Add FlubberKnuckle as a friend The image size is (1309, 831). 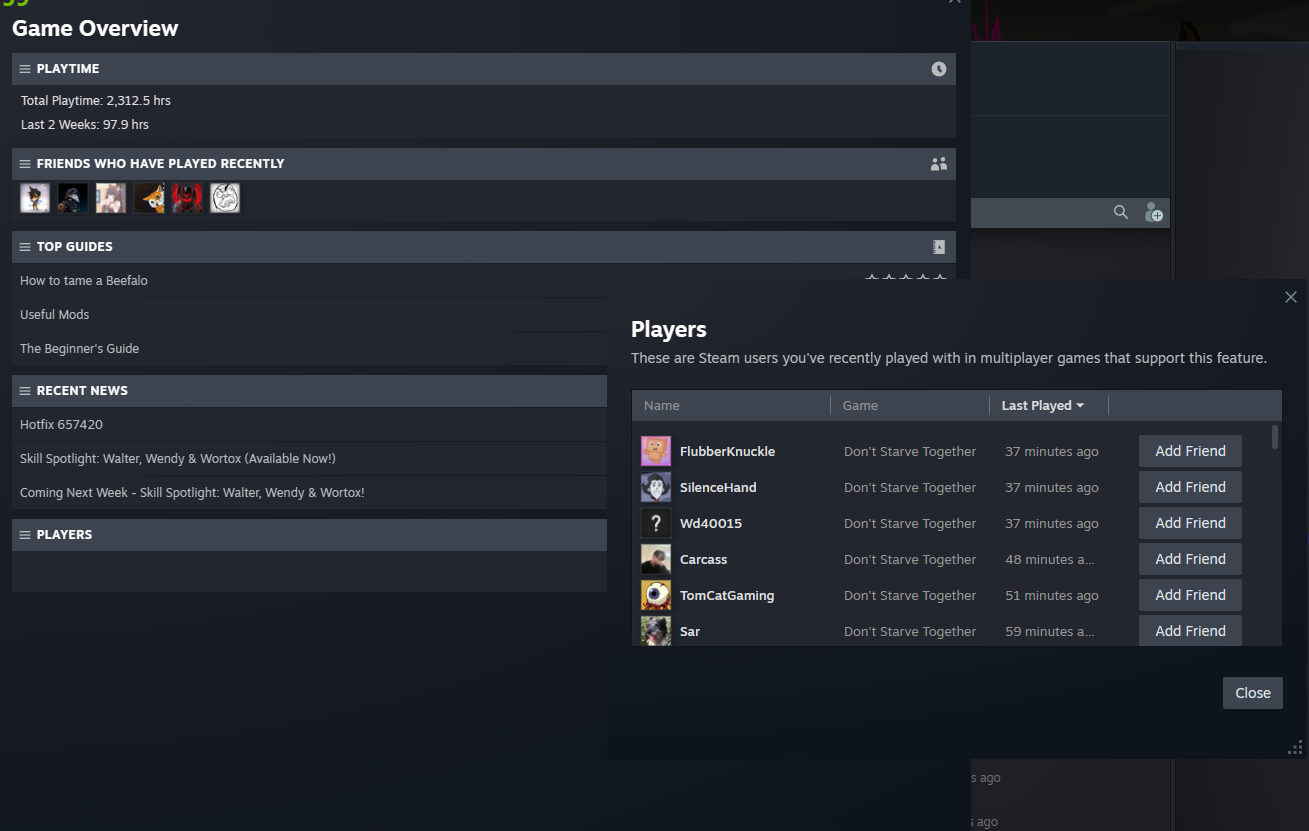1190,451
